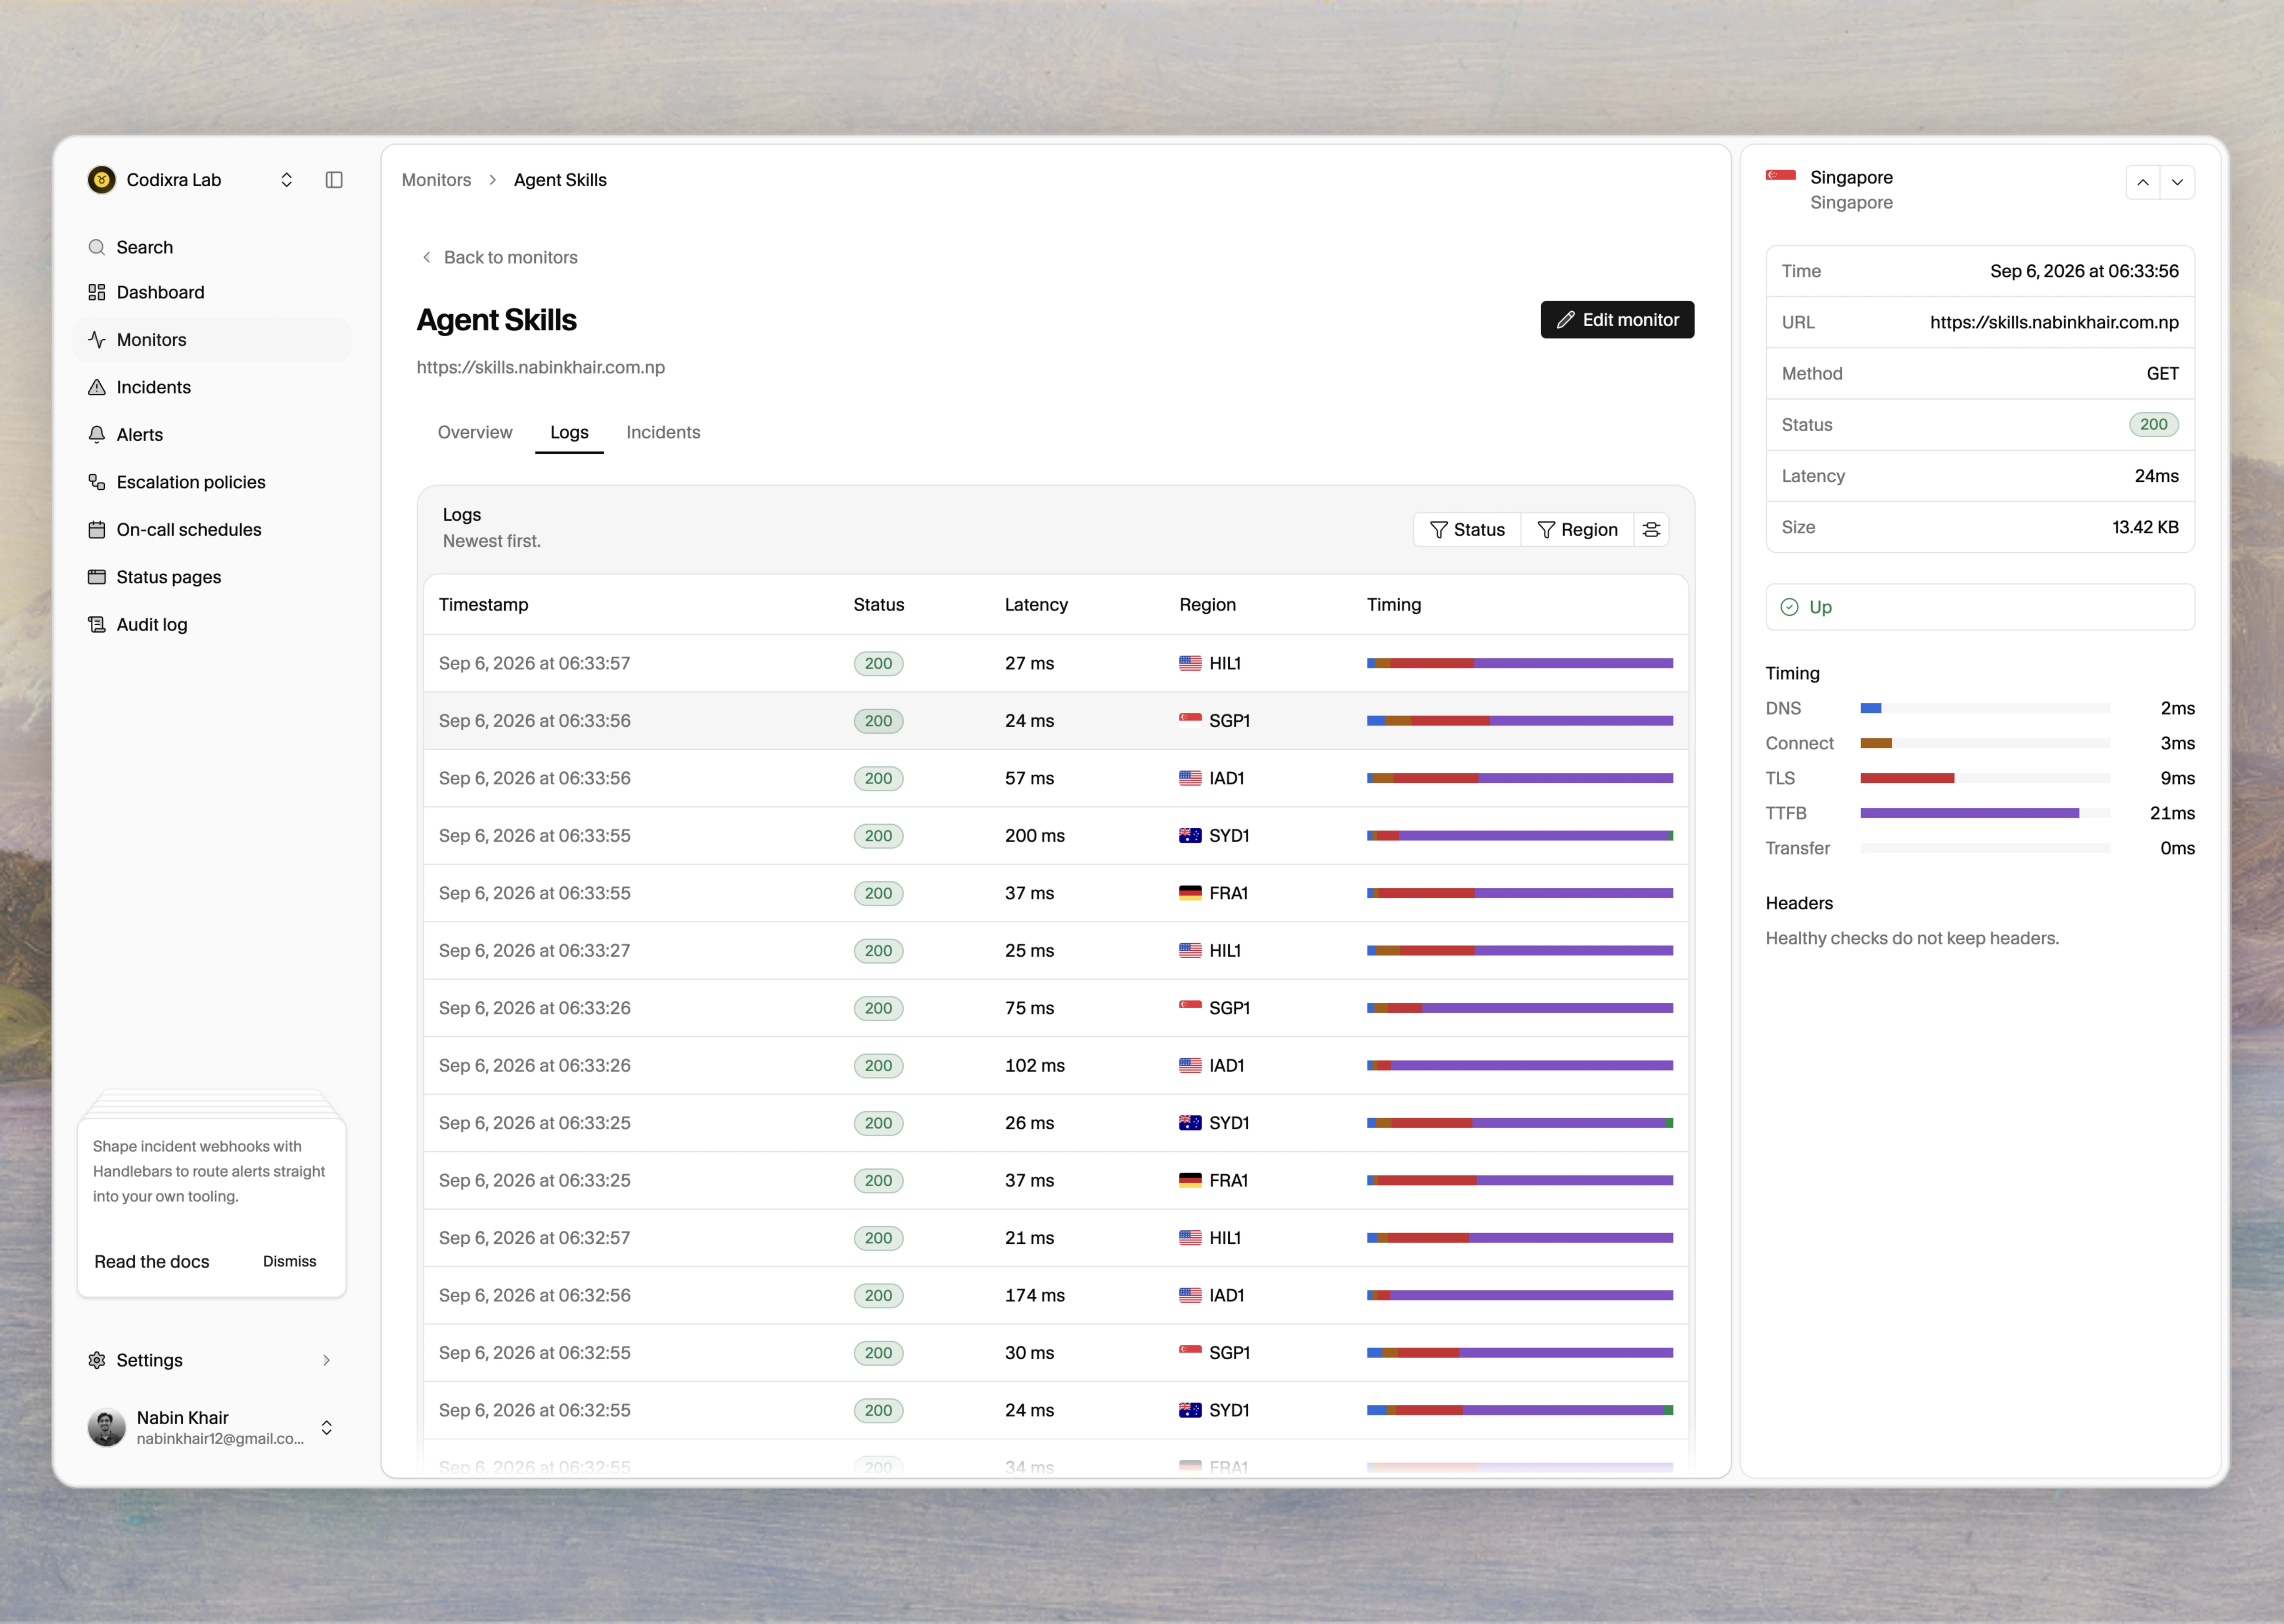
Task: Go to previous log with up chevron
Action: click(2143, 182)
